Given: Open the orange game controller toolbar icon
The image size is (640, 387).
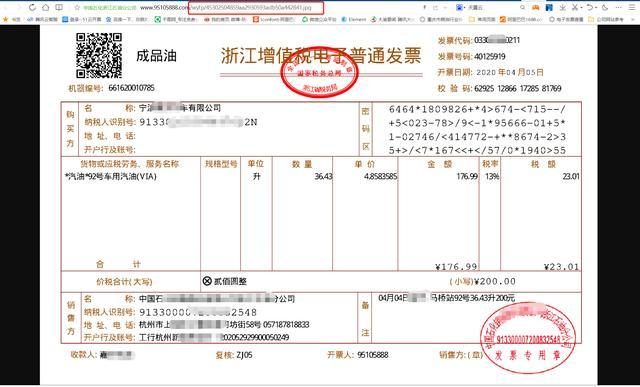Looking at the screenshot, I should [x=536, y=7].
